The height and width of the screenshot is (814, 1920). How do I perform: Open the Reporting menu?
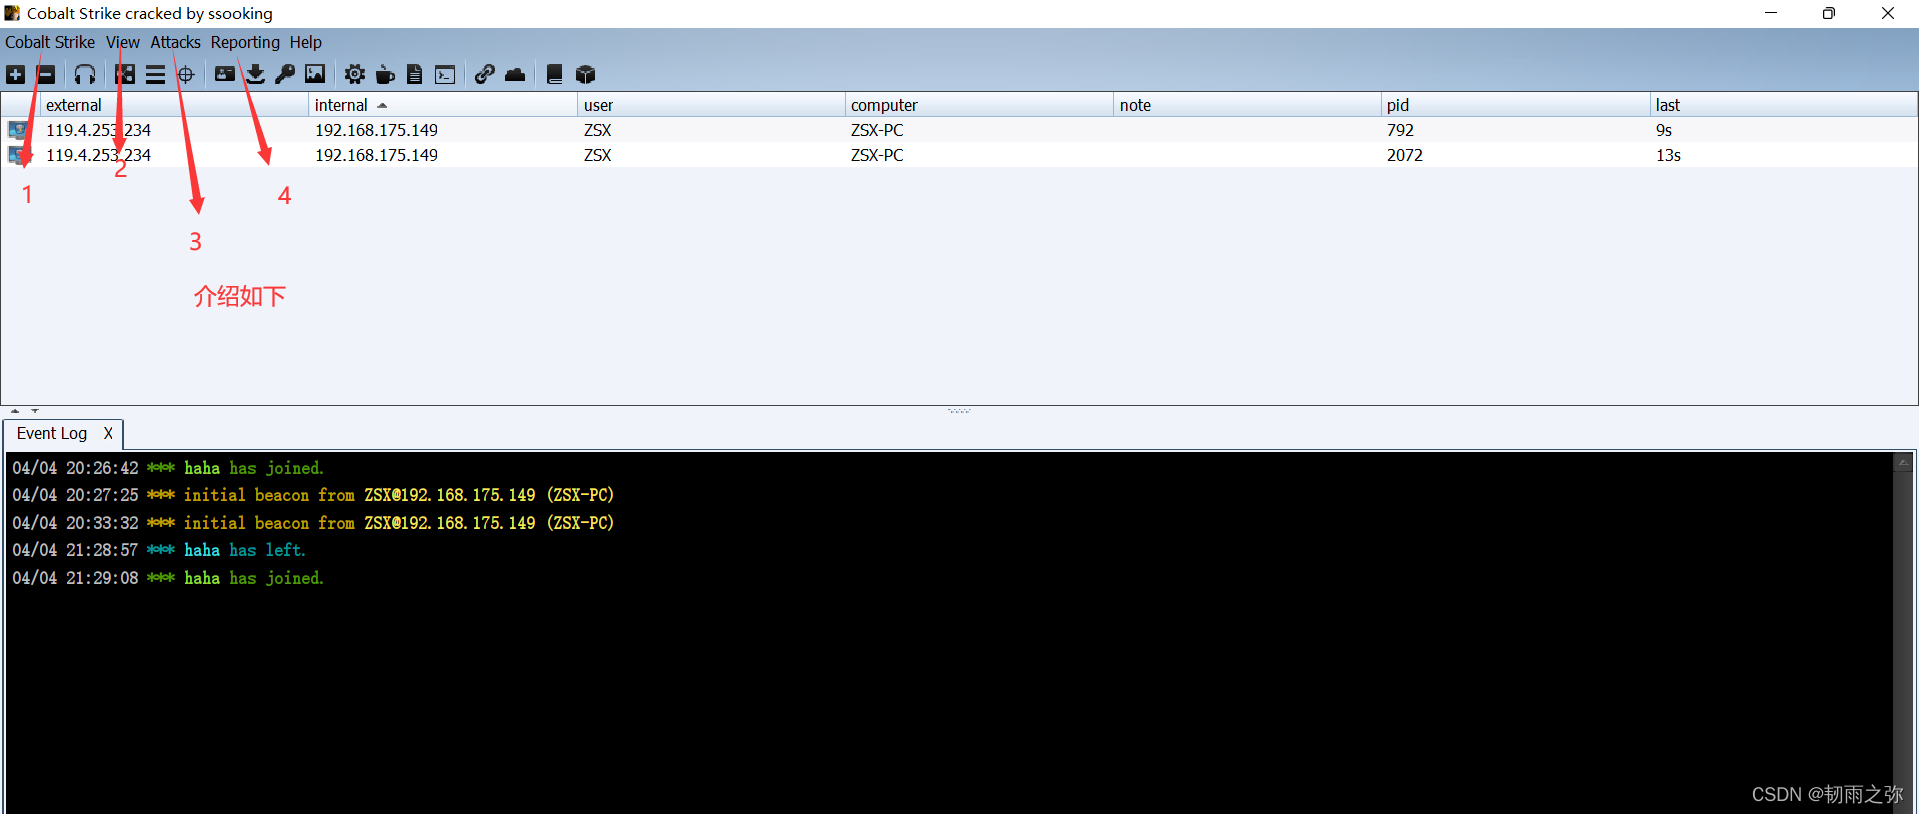(245, 42)
